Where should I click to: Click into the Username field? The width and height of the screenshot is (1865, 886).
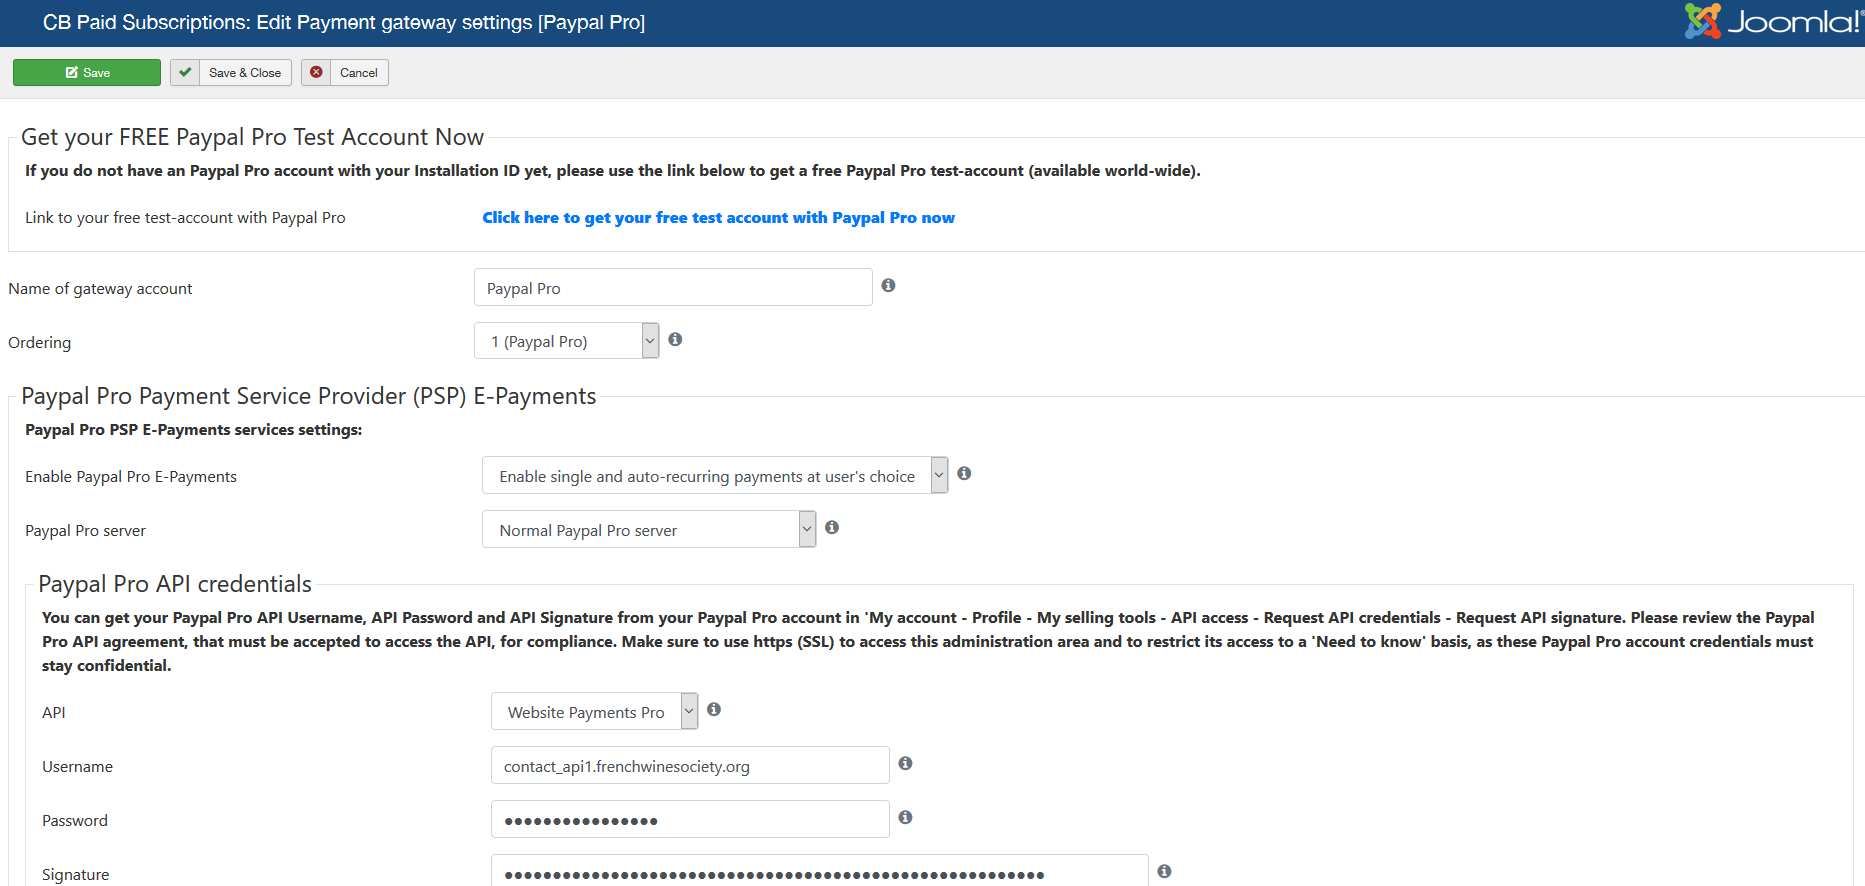coord(690,765)
